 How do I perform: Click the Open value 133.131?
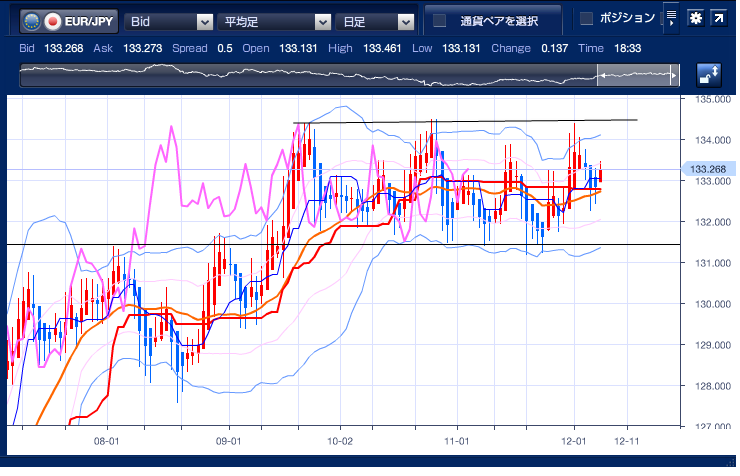[x=298, y=48]
